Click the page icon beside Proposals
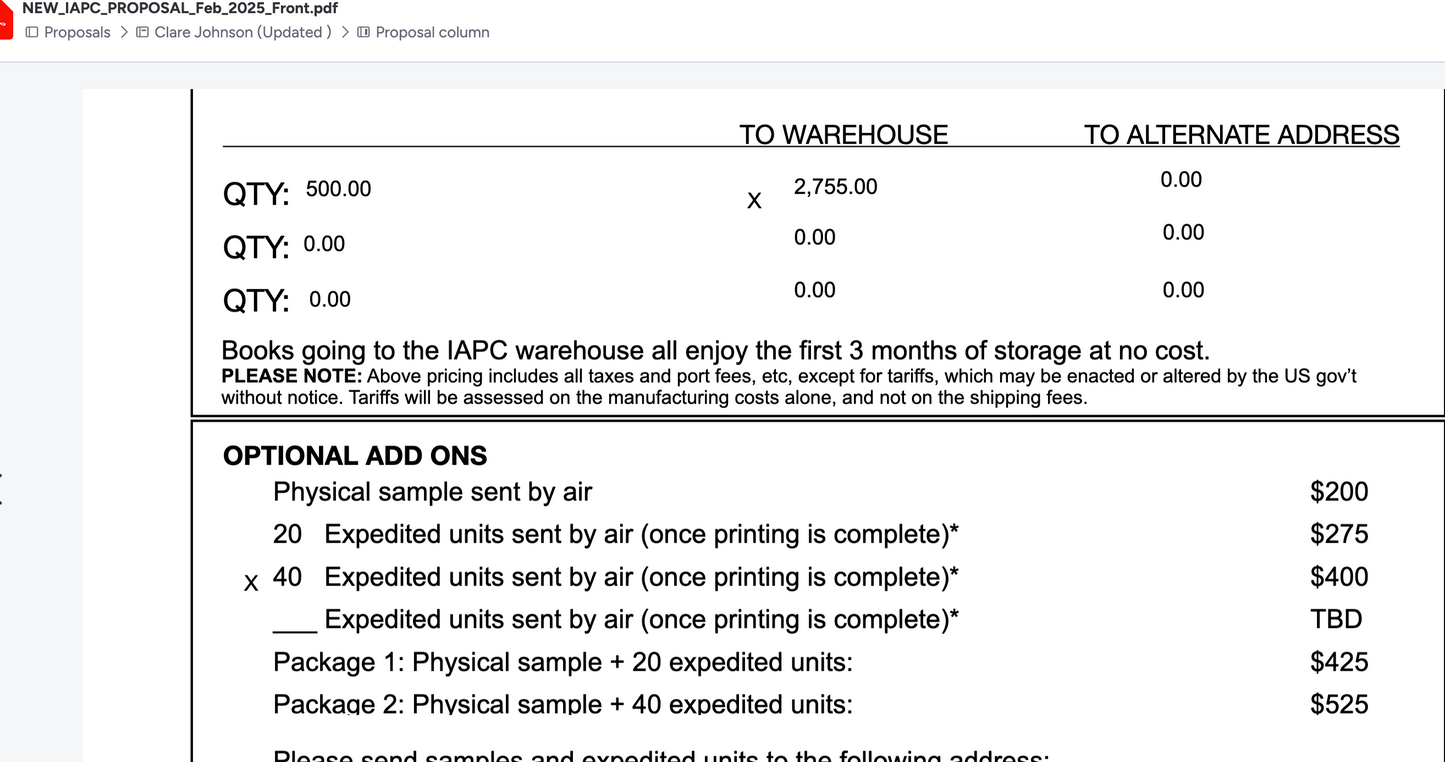The height and width of the screenshot is (762, 1445). click(32, 32)
